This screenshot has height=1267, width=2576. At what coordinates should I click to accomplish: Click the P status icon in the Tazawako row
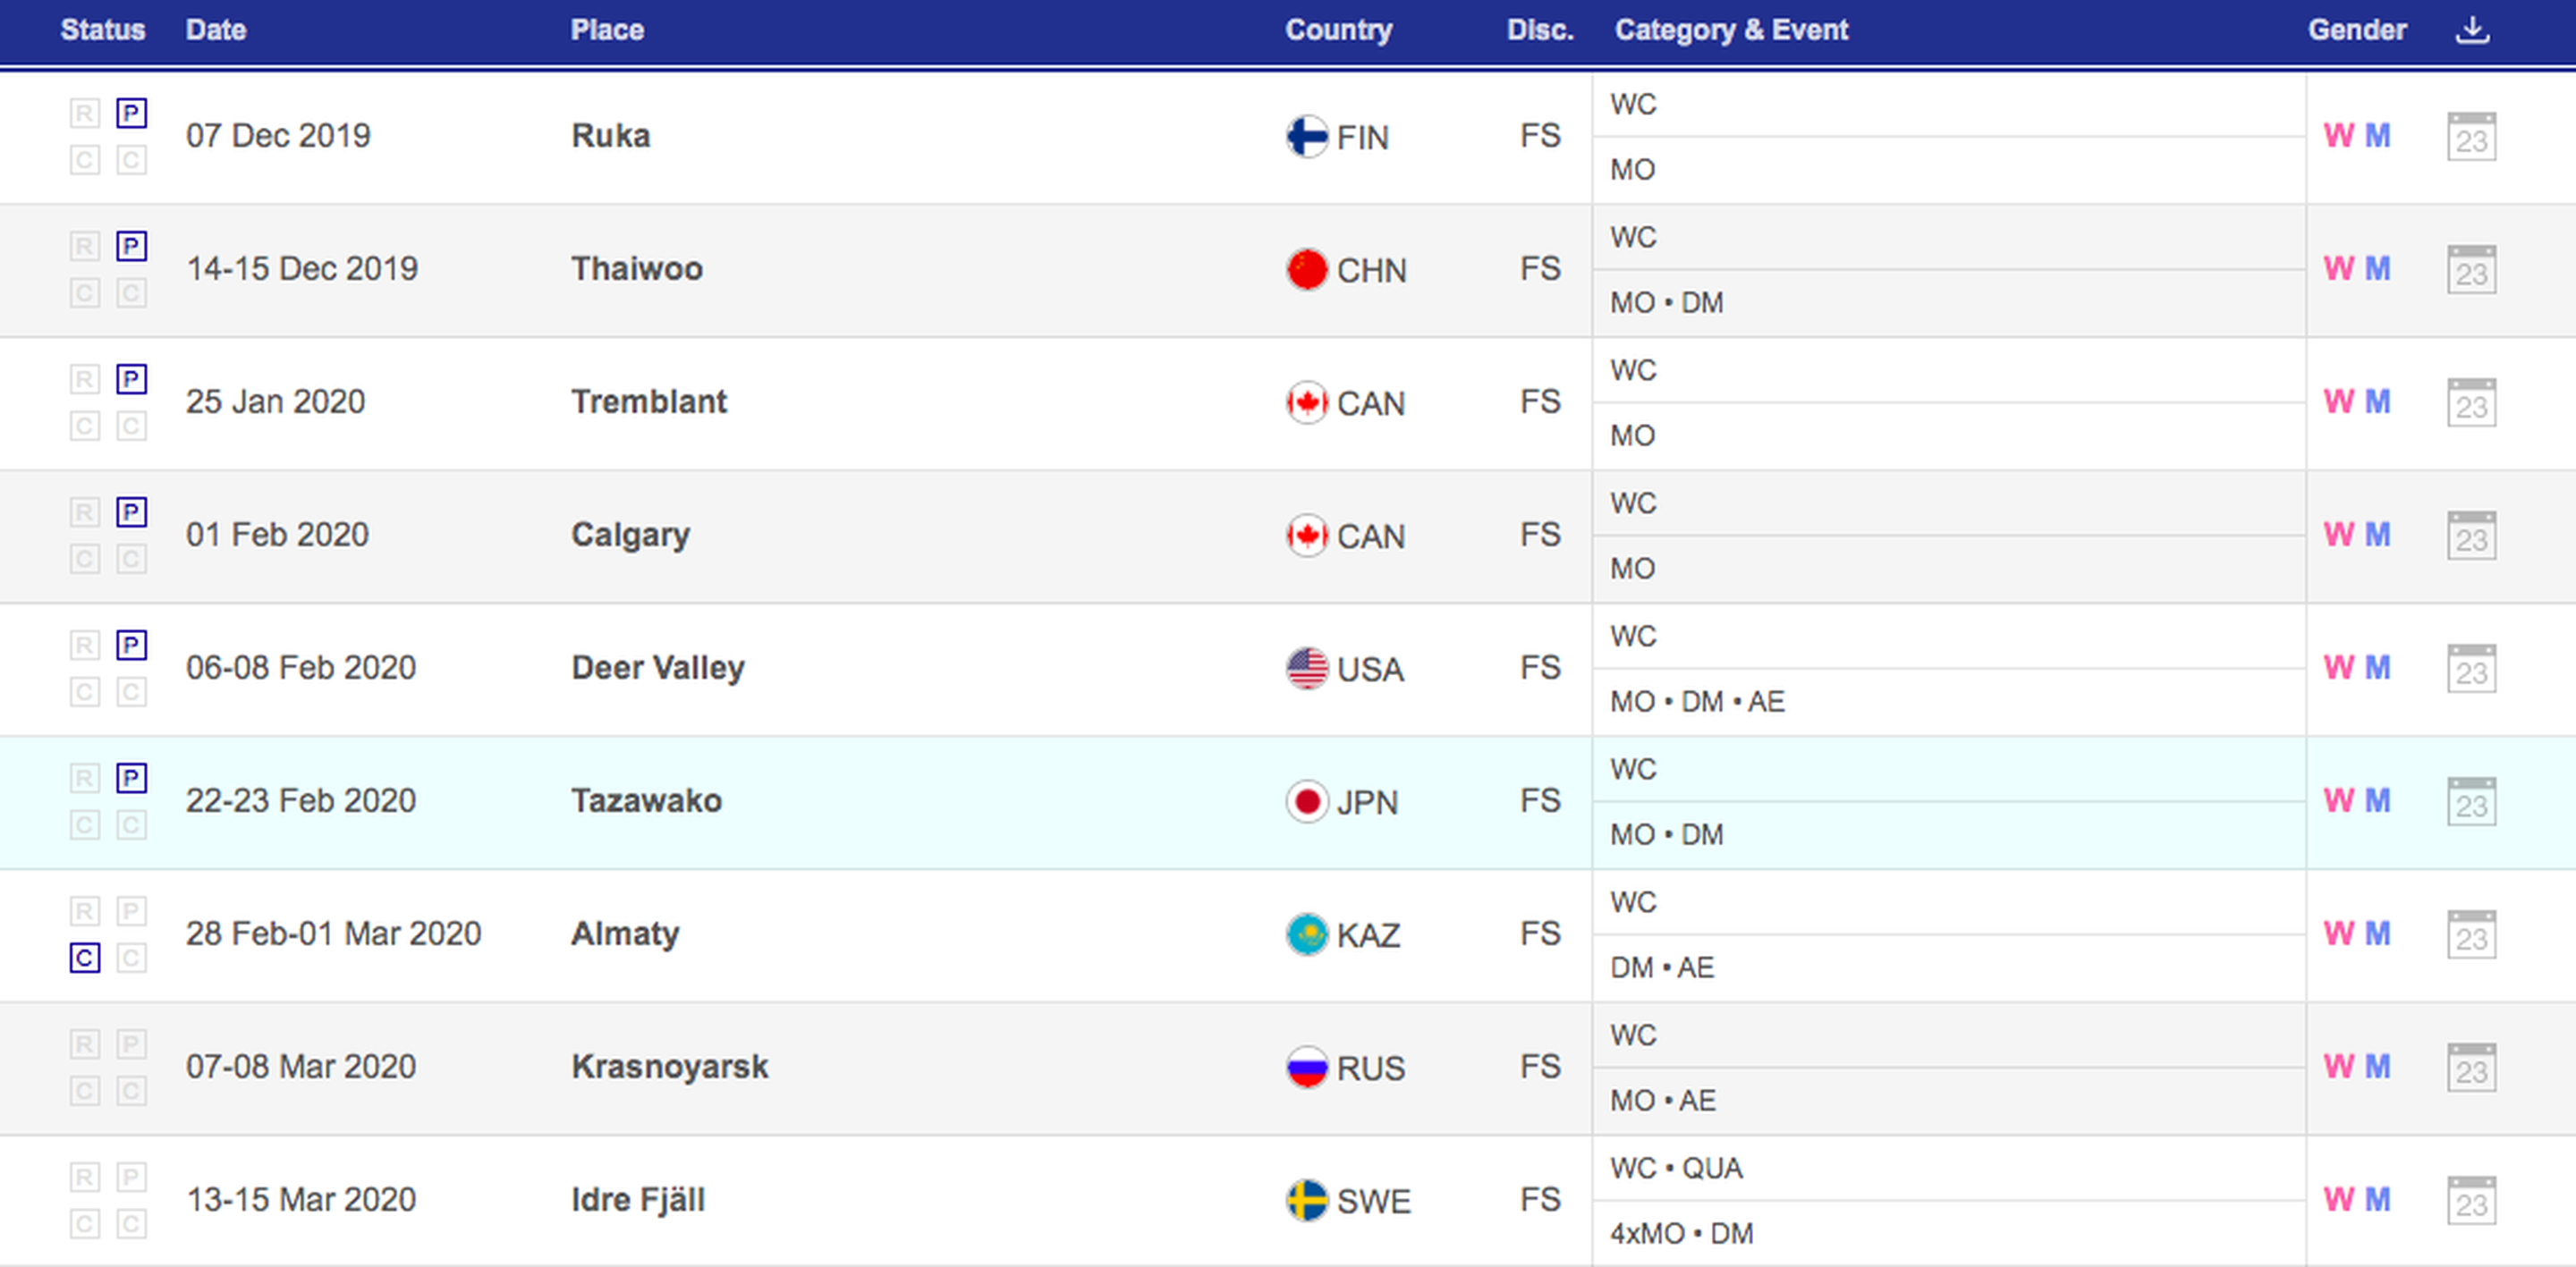click(131, 778)
